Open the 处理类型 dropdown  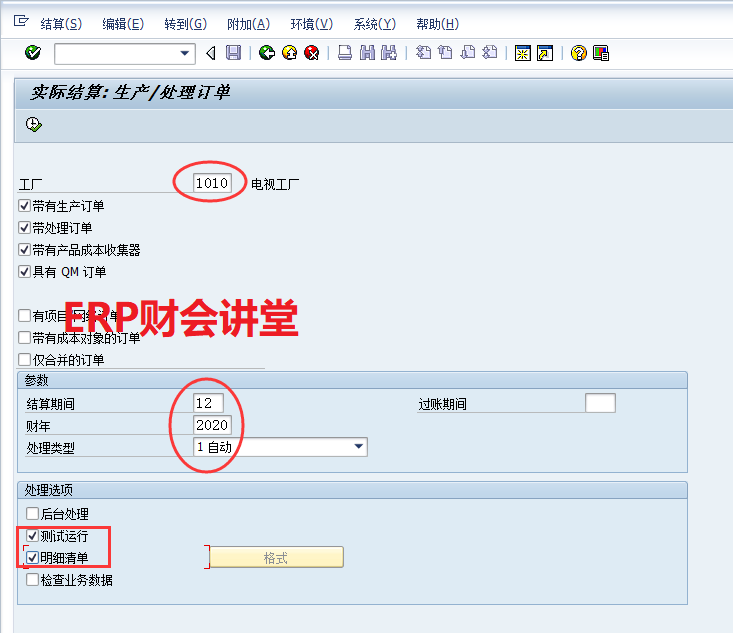[280, 447]
